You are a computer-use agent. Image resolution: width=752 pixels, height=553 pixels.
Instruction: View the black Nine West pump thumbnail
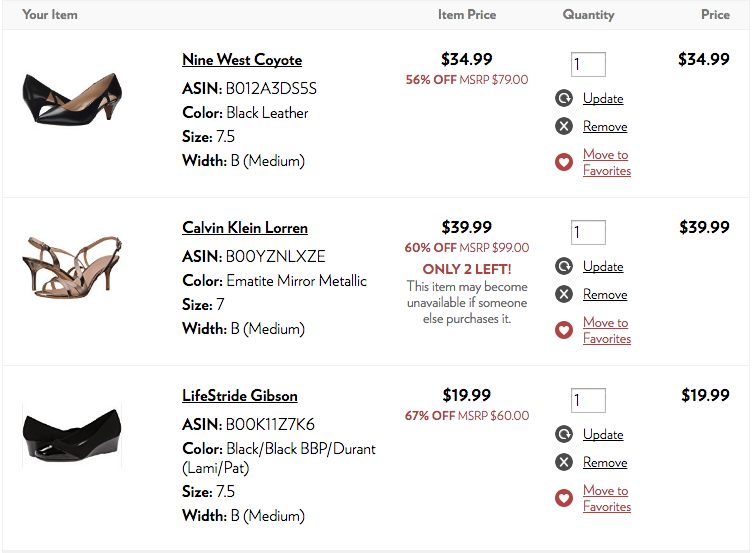coord(72,100)
